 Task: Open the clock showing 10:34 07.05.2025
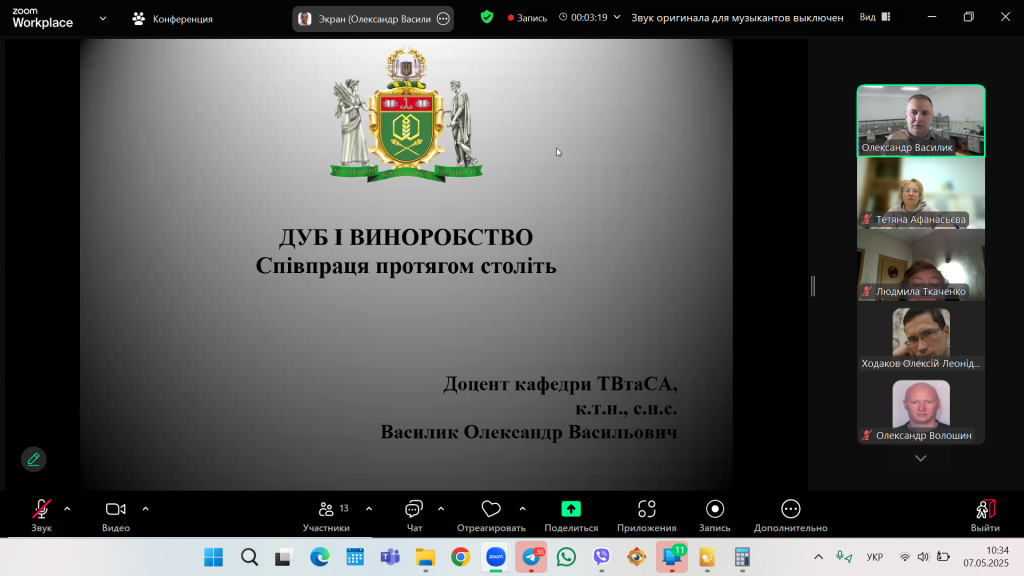pos(986,556)
